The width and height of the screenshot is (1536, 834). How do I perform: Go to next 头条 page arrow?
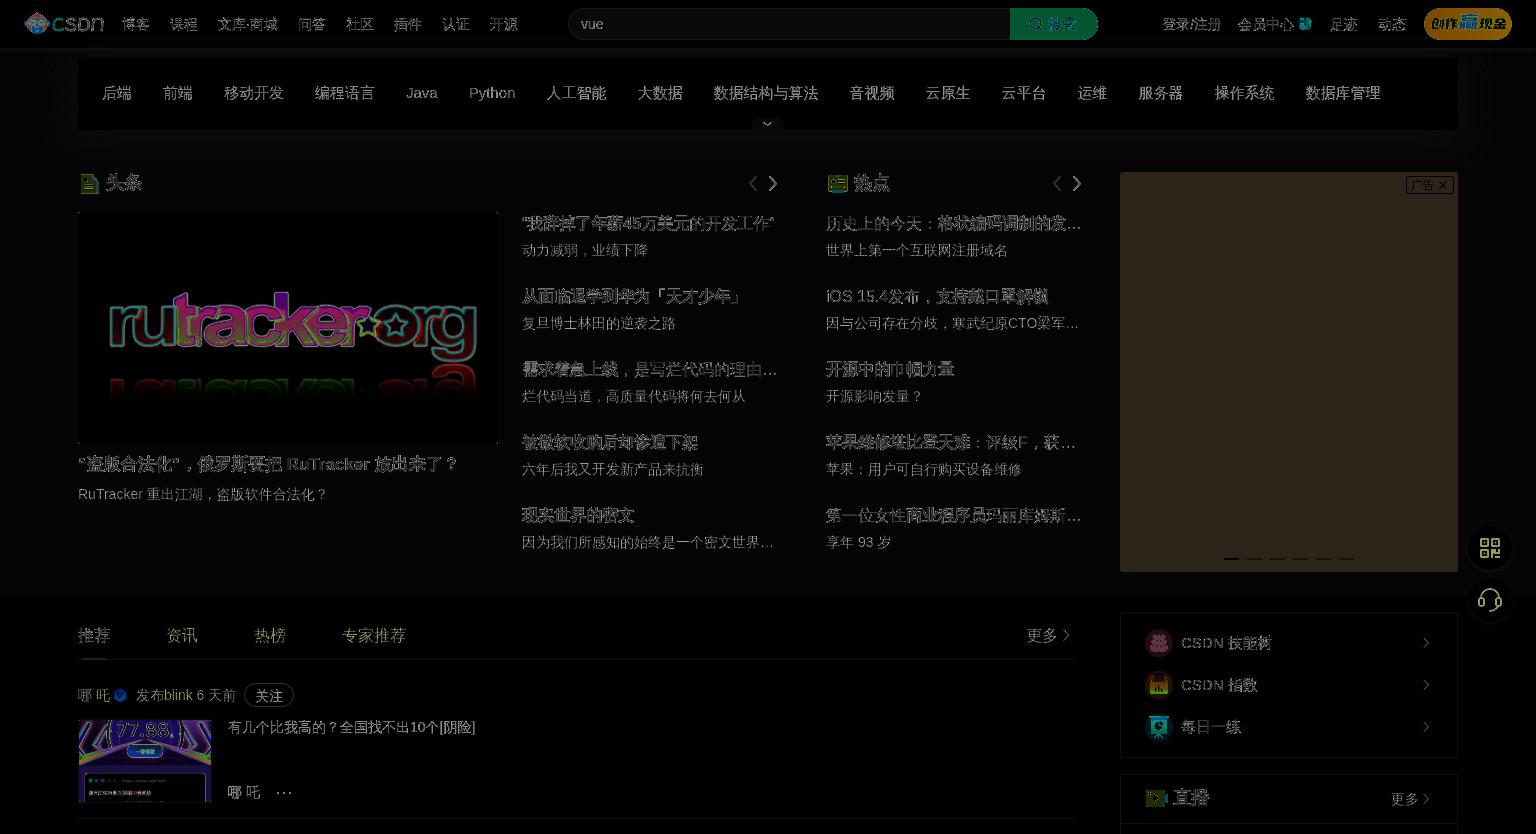(x=772, y=183)
